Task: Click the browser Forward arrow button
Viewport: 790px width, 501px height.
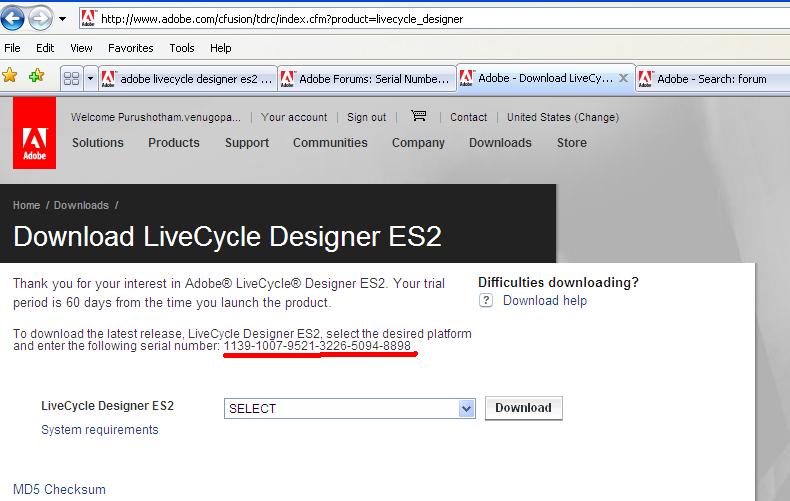Action: tap(40, 19)
